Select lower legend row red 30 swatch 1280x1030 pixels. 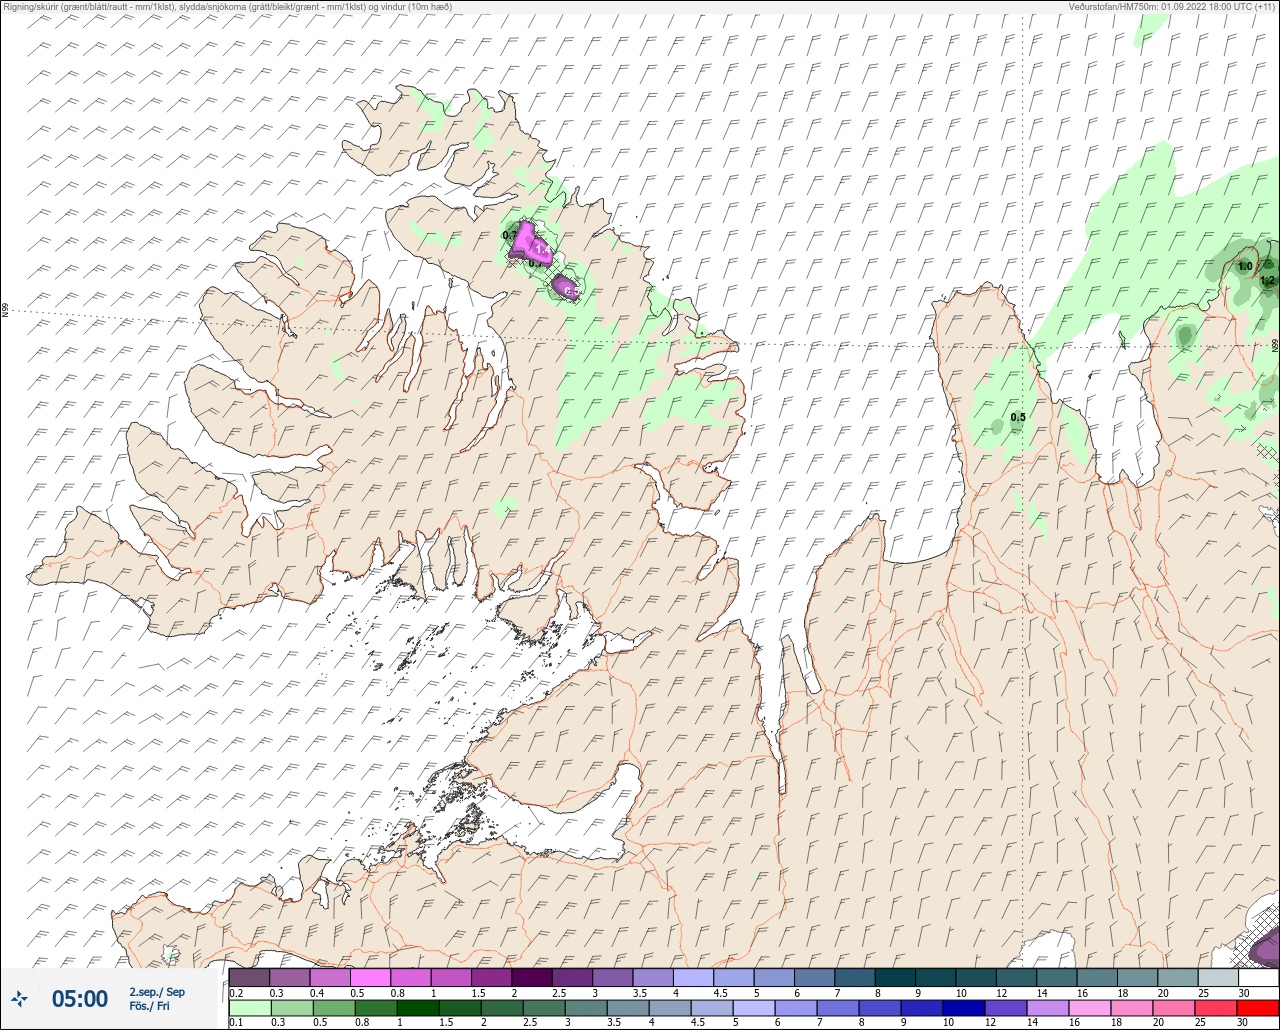[1259, 1007]
